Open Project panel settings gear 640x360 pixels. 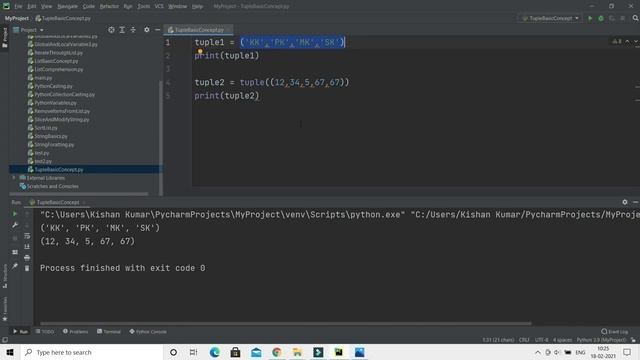(x=147, y=30)
